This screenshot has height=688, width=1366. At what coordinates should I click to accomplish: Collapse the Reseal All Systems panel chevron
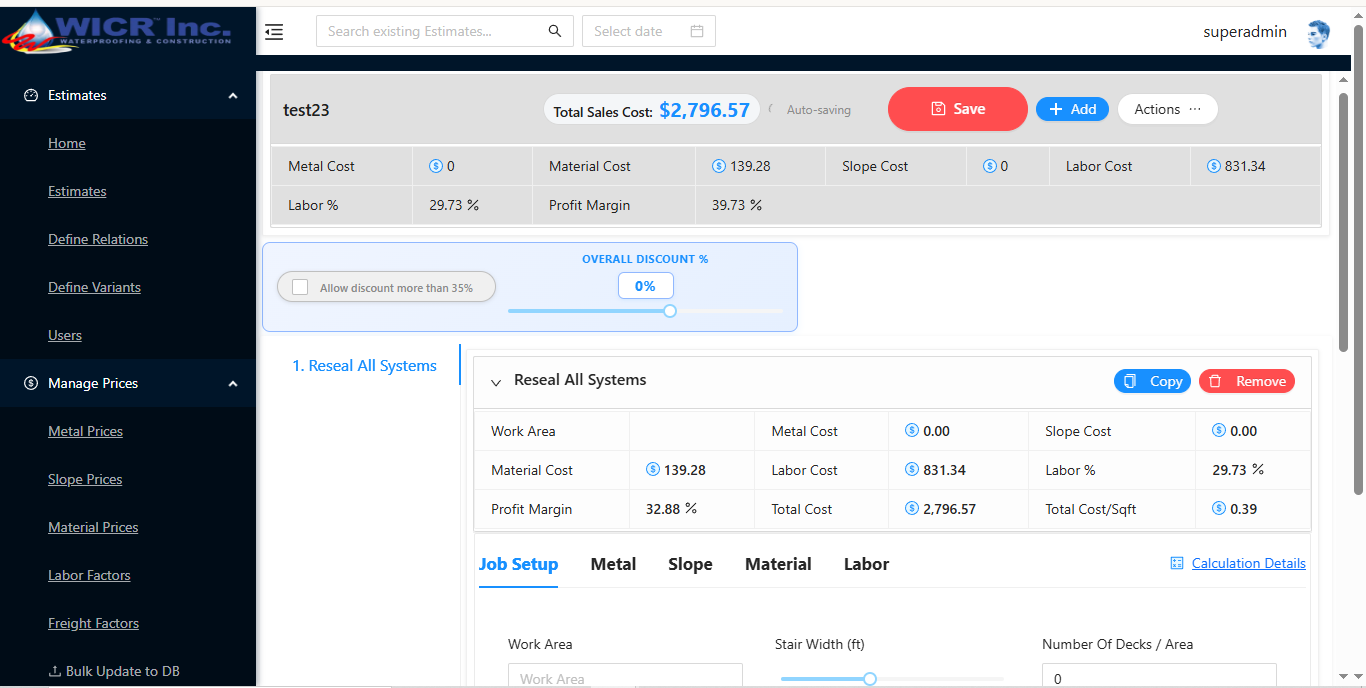tap(496, 382)
